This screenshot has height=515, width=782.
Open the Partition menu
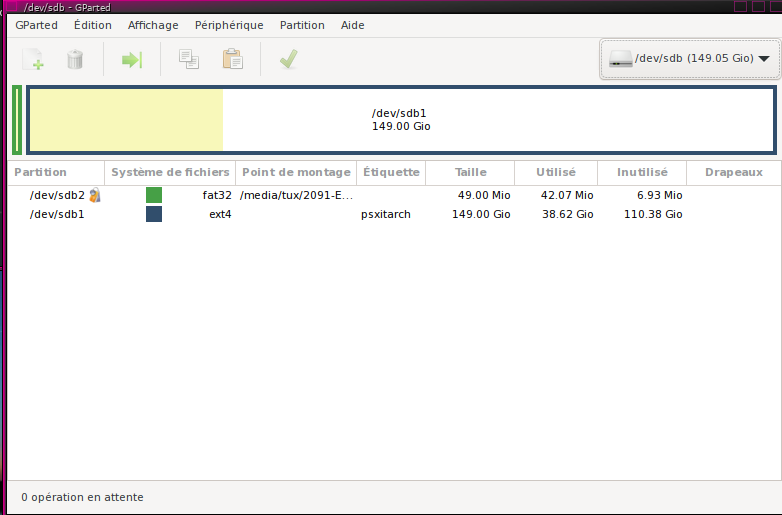tap(302, 25)
